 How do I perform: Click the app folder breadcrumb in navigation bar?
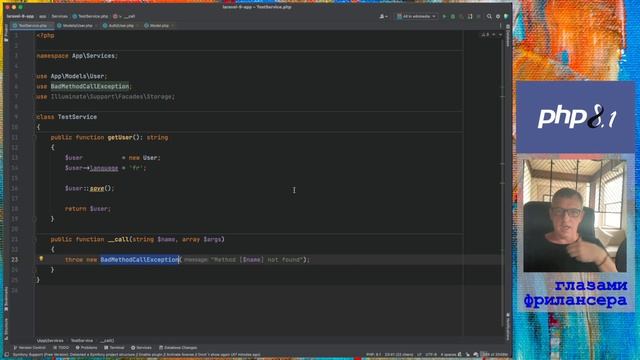pos(43,16)
